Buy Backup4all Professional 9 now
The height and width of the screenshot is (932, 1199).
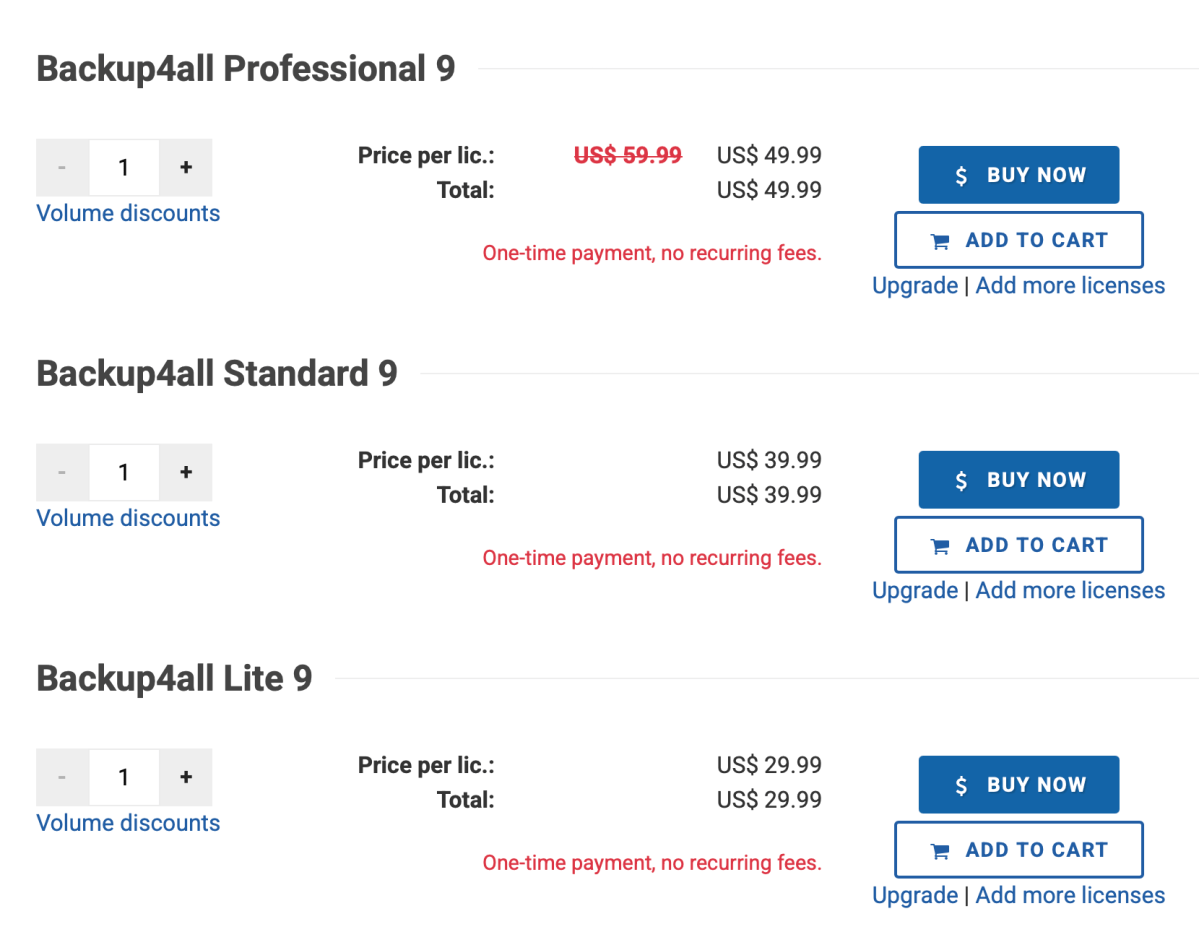point(1019,175)
